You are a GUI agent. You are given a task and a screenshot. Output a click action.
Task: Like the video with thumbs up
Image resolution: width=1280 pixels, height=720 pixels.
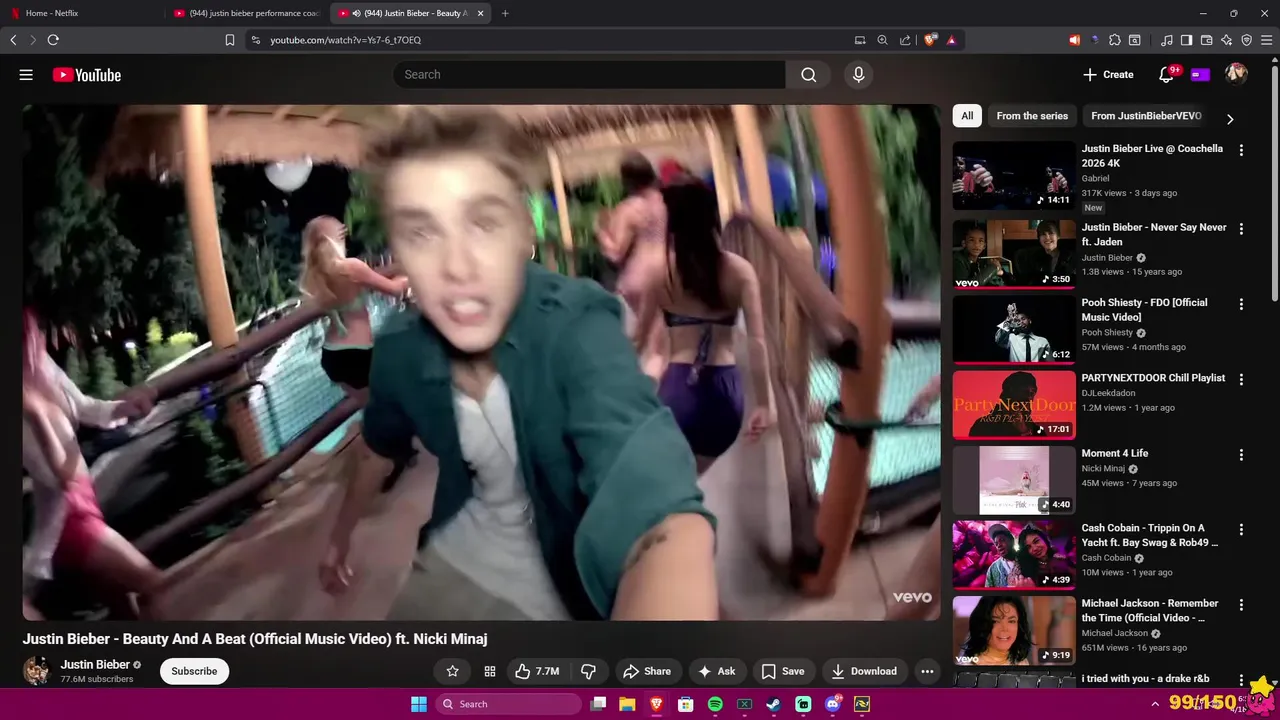tap(537, 671)
